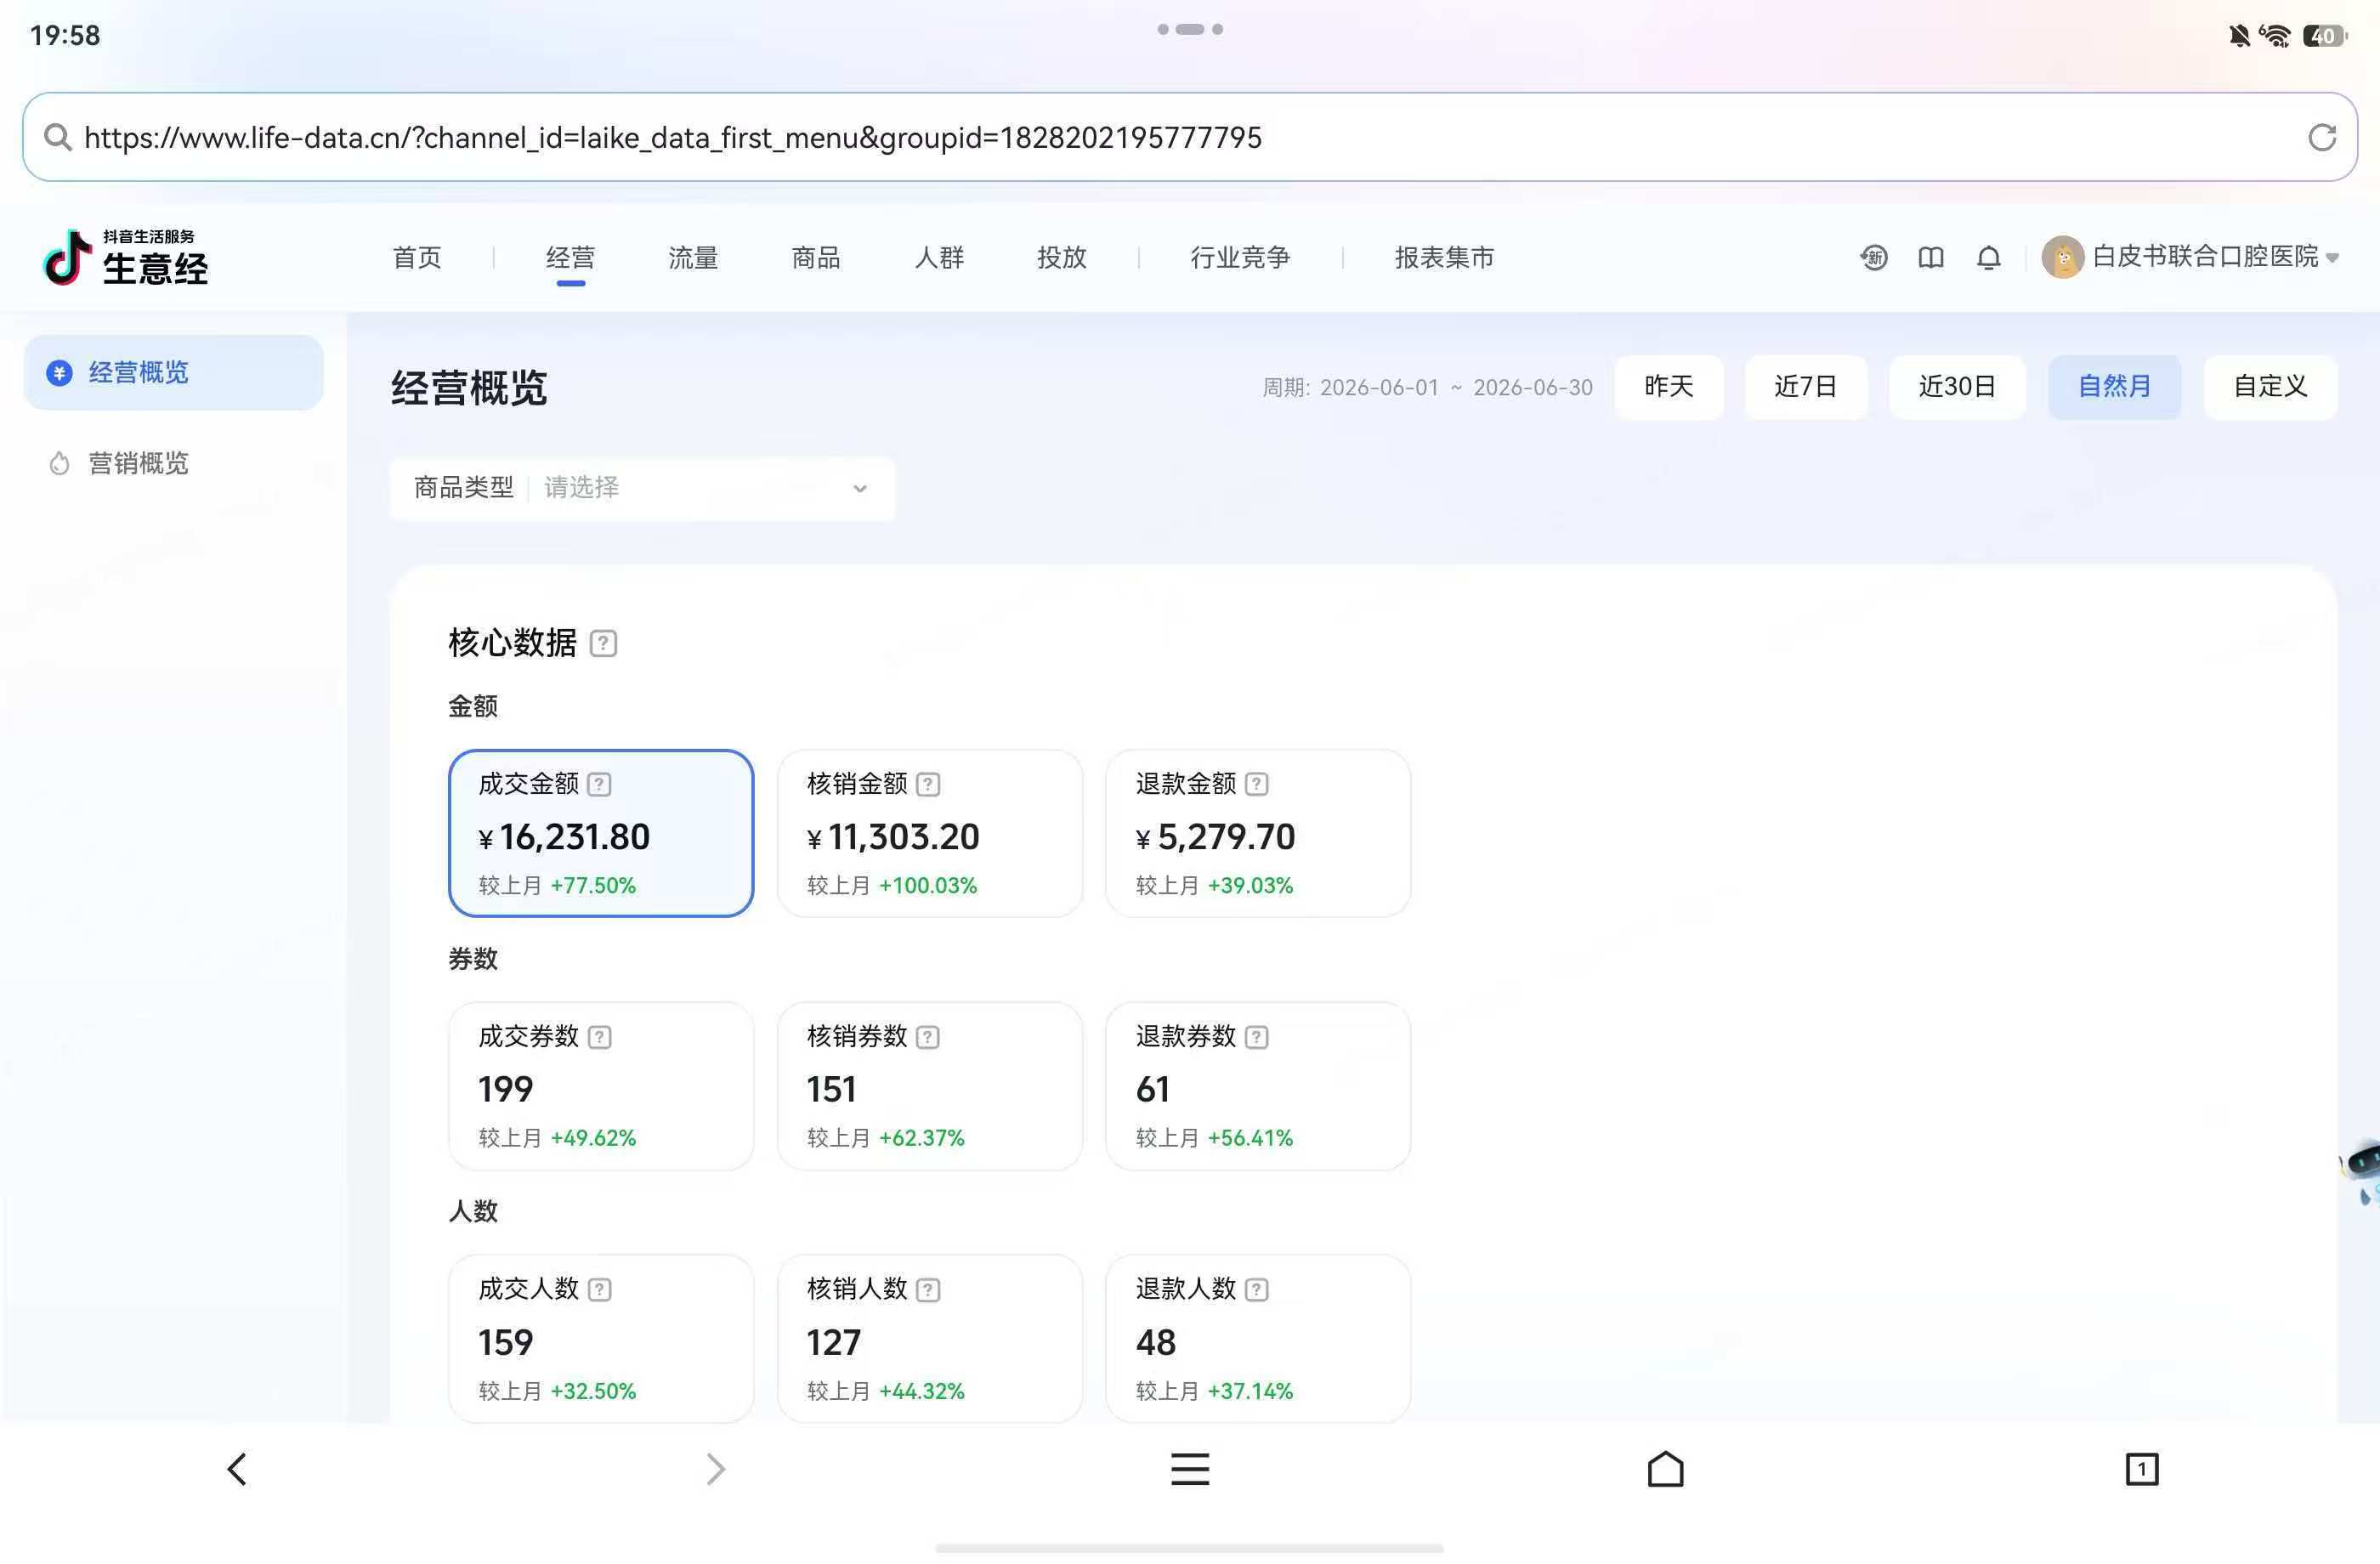Image resolution: width=2380 pixels, height=1564 pixels.
Task: Go back with the browser back arrow
Action: [x=237, y=1469]
